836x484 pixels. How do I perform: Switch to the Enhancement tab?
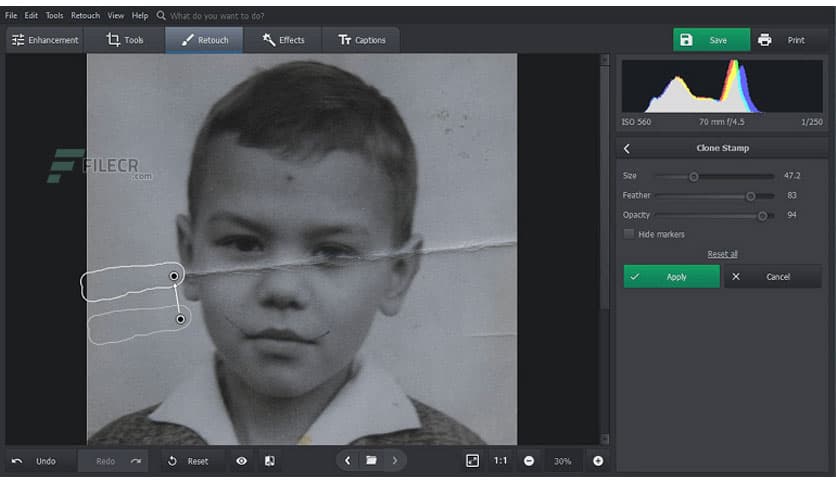(x=45, y=40)
